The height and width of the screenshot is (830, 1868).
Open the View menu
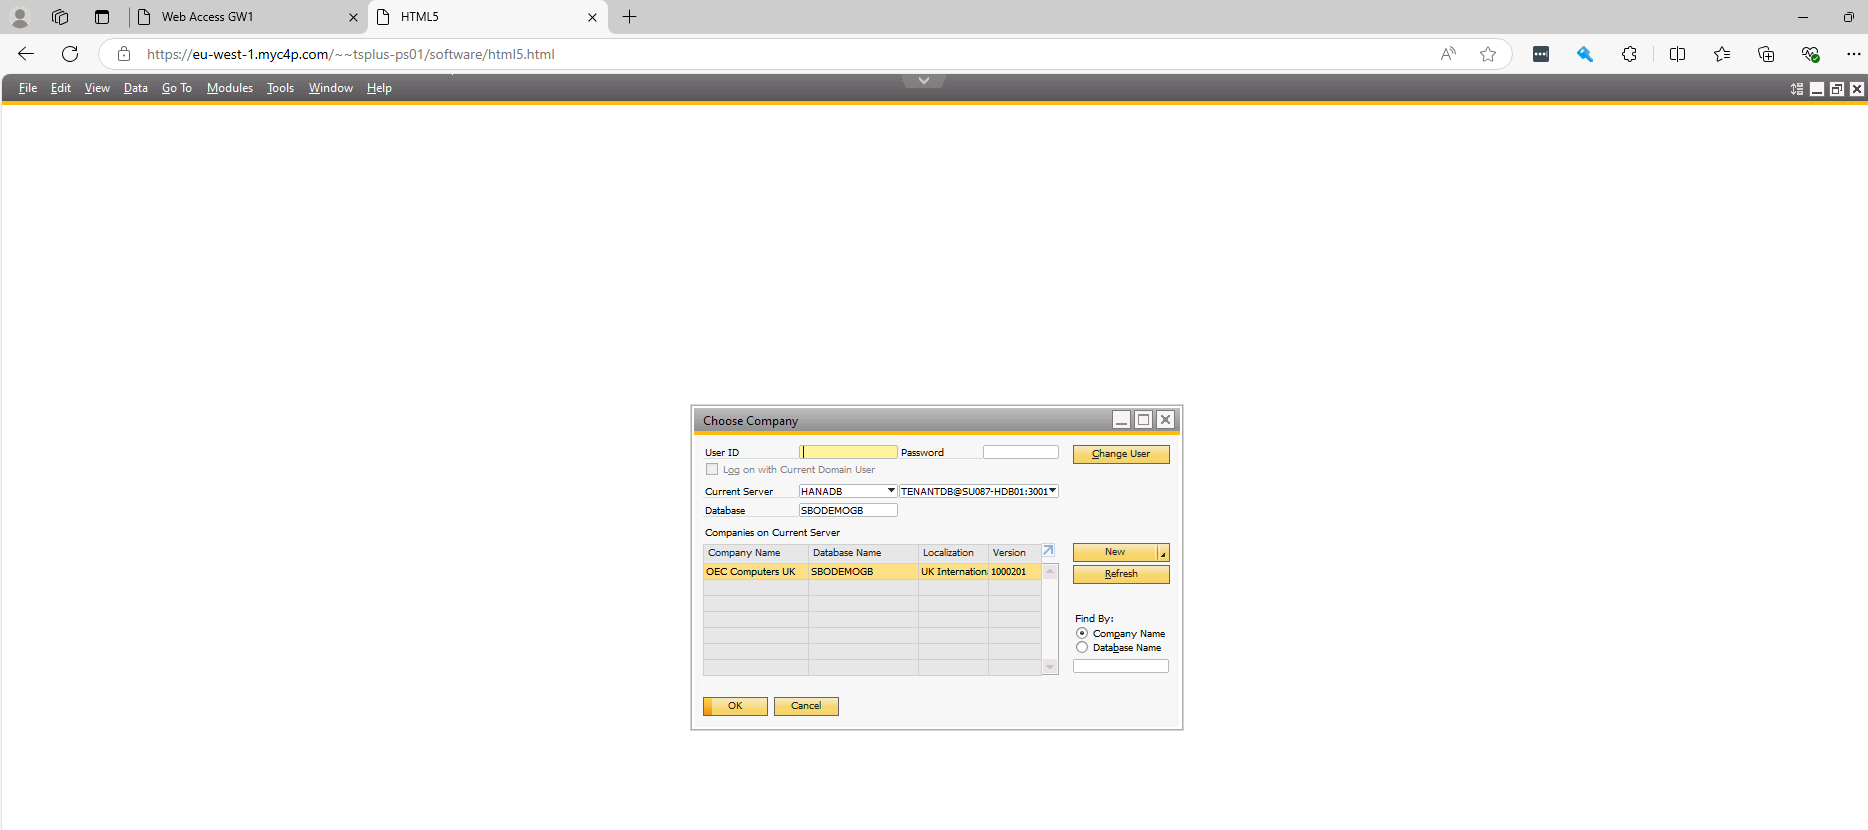tap(97, 88)
